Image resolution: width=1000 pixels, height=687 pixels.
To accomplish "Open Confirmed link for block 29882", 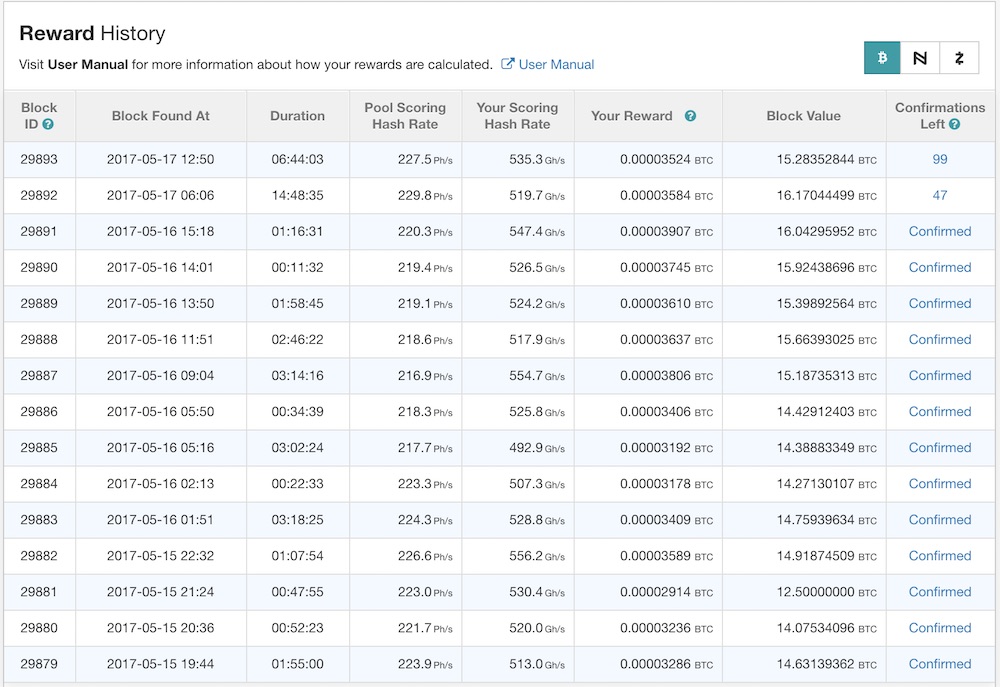I will [x=940, y=556].
